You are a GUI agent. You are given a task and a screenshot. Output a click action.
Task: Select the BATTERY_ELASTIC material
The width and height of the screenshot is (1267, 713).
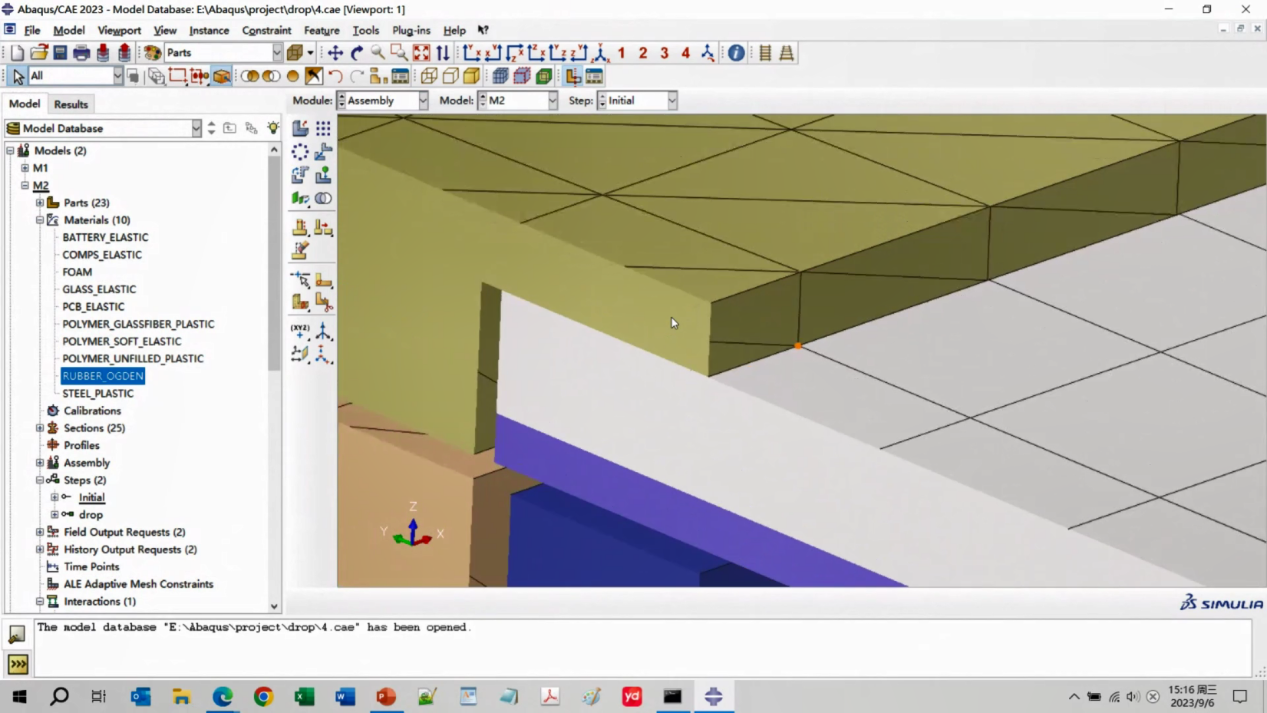coord(105,238)
